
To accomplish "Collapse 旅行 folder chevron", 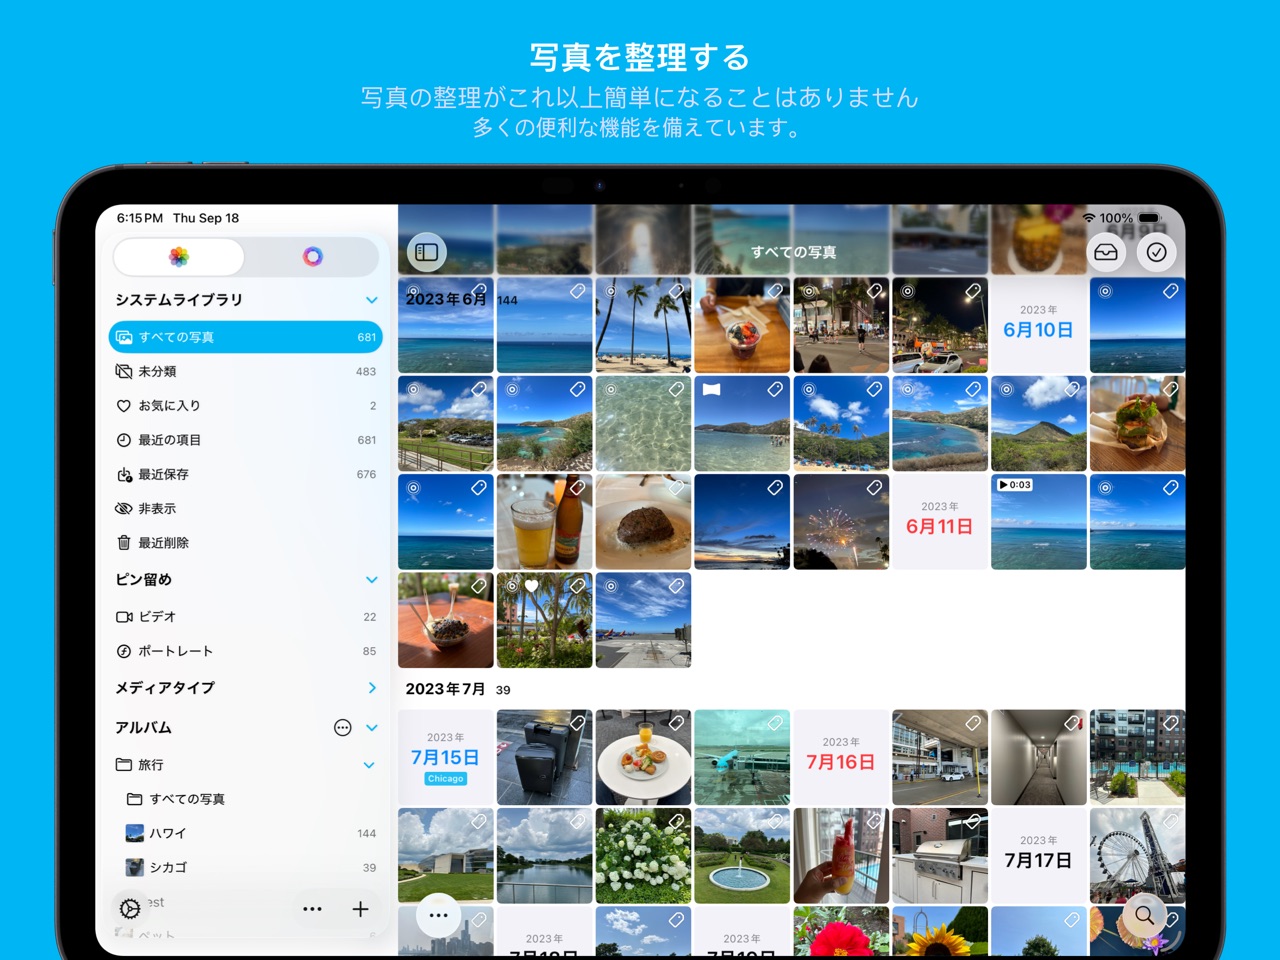I will [x=369, y=765].
